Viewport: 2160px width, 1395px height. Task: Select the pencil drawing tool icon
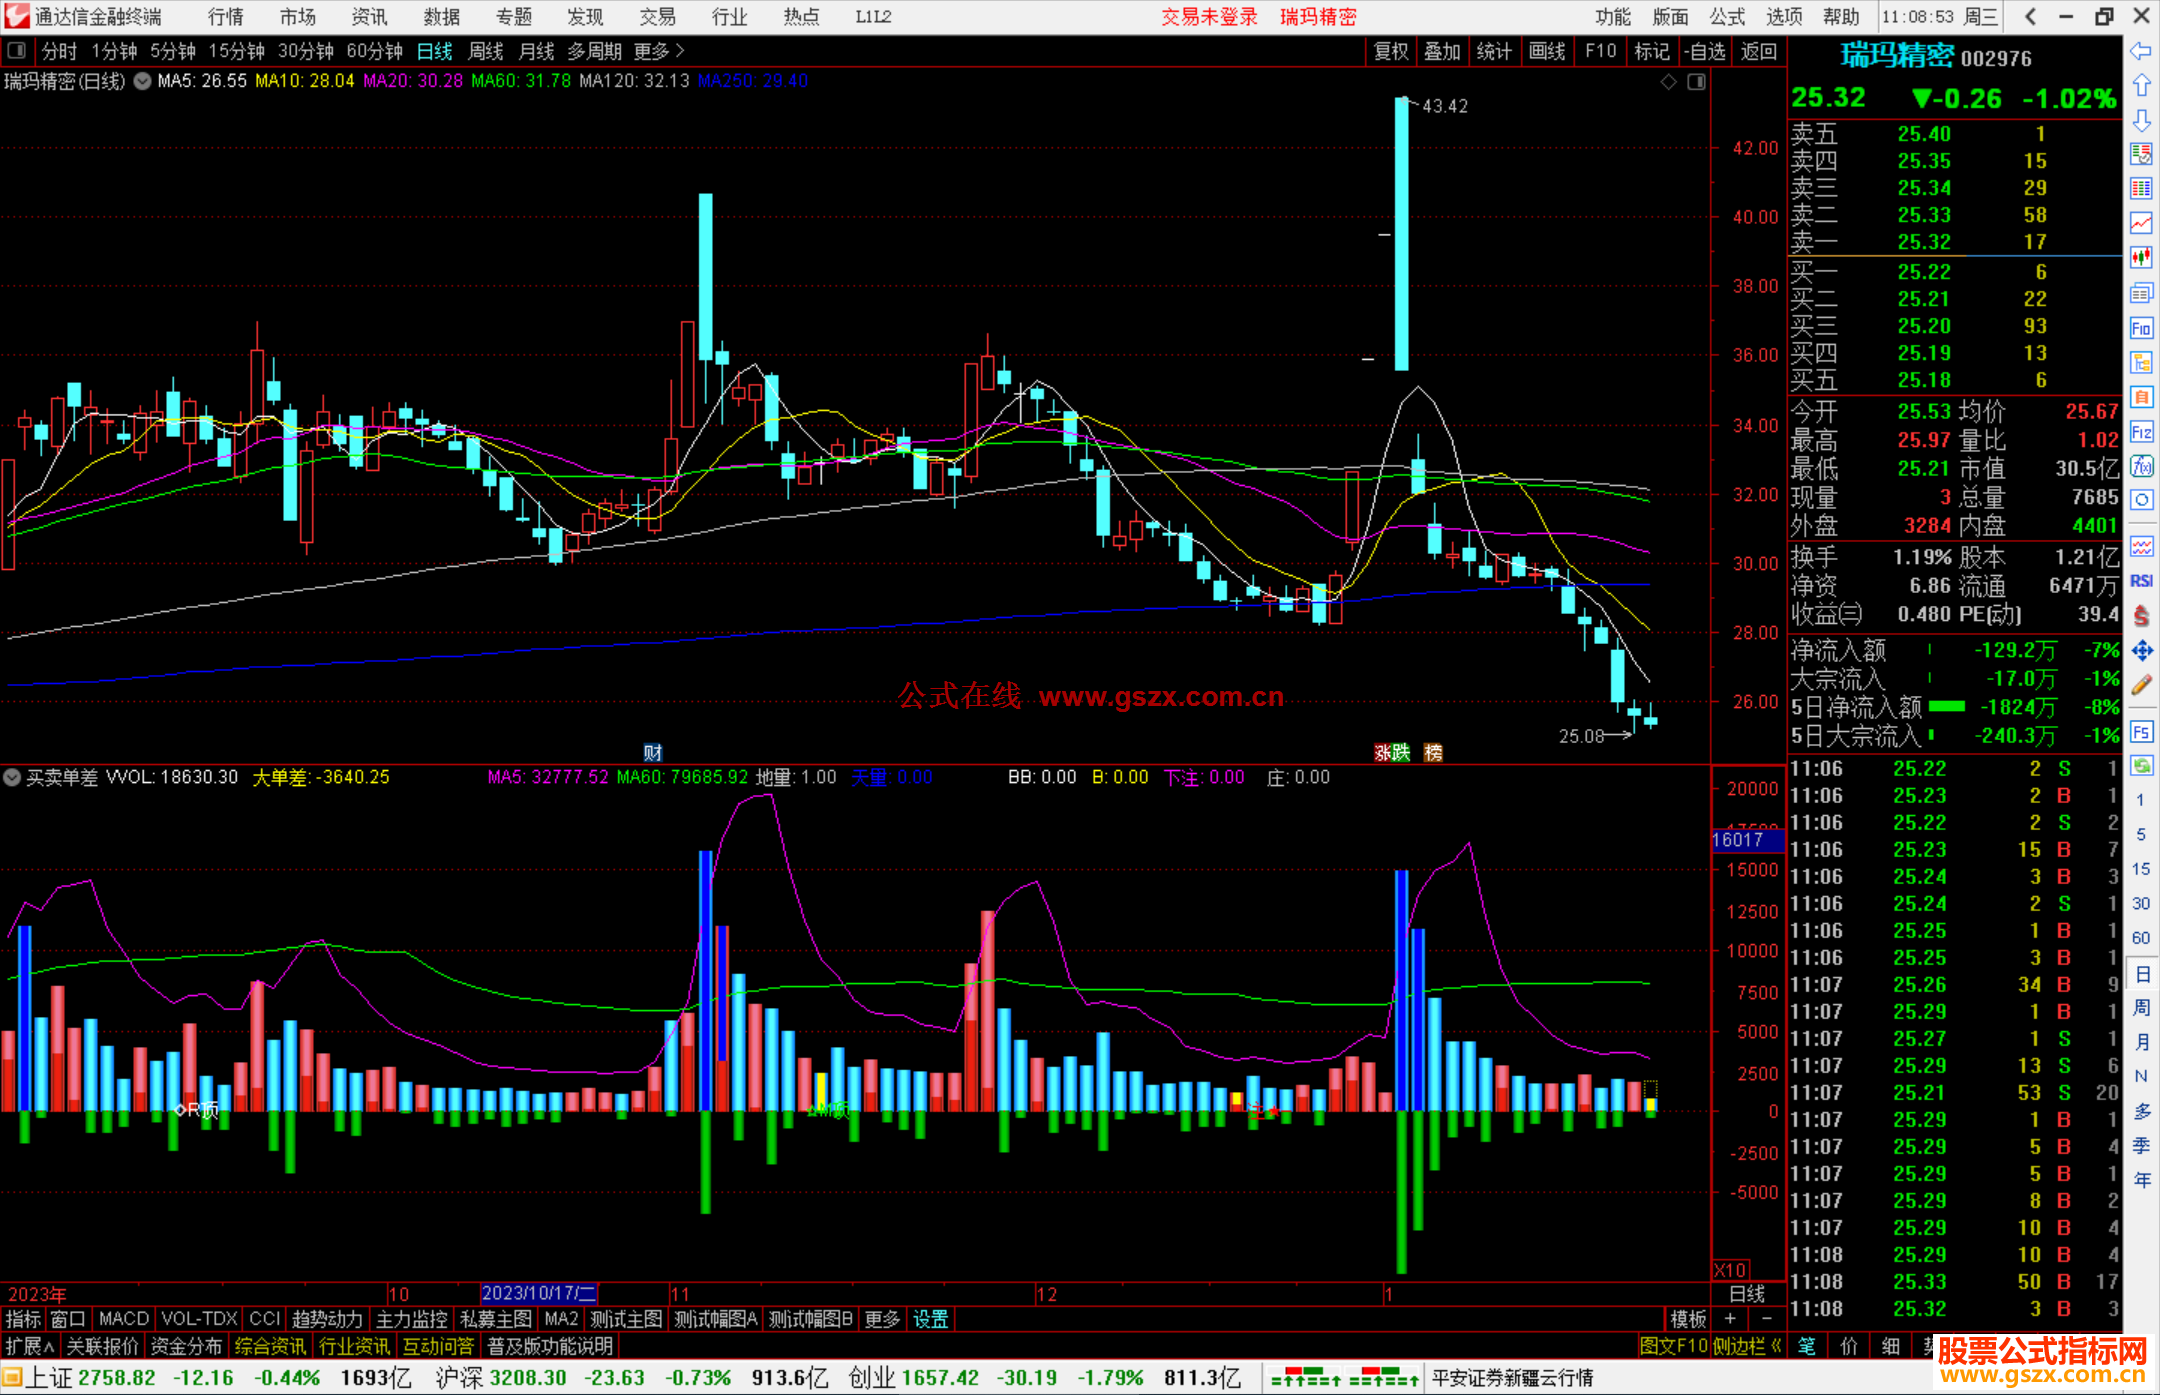tap(2141, 685)
